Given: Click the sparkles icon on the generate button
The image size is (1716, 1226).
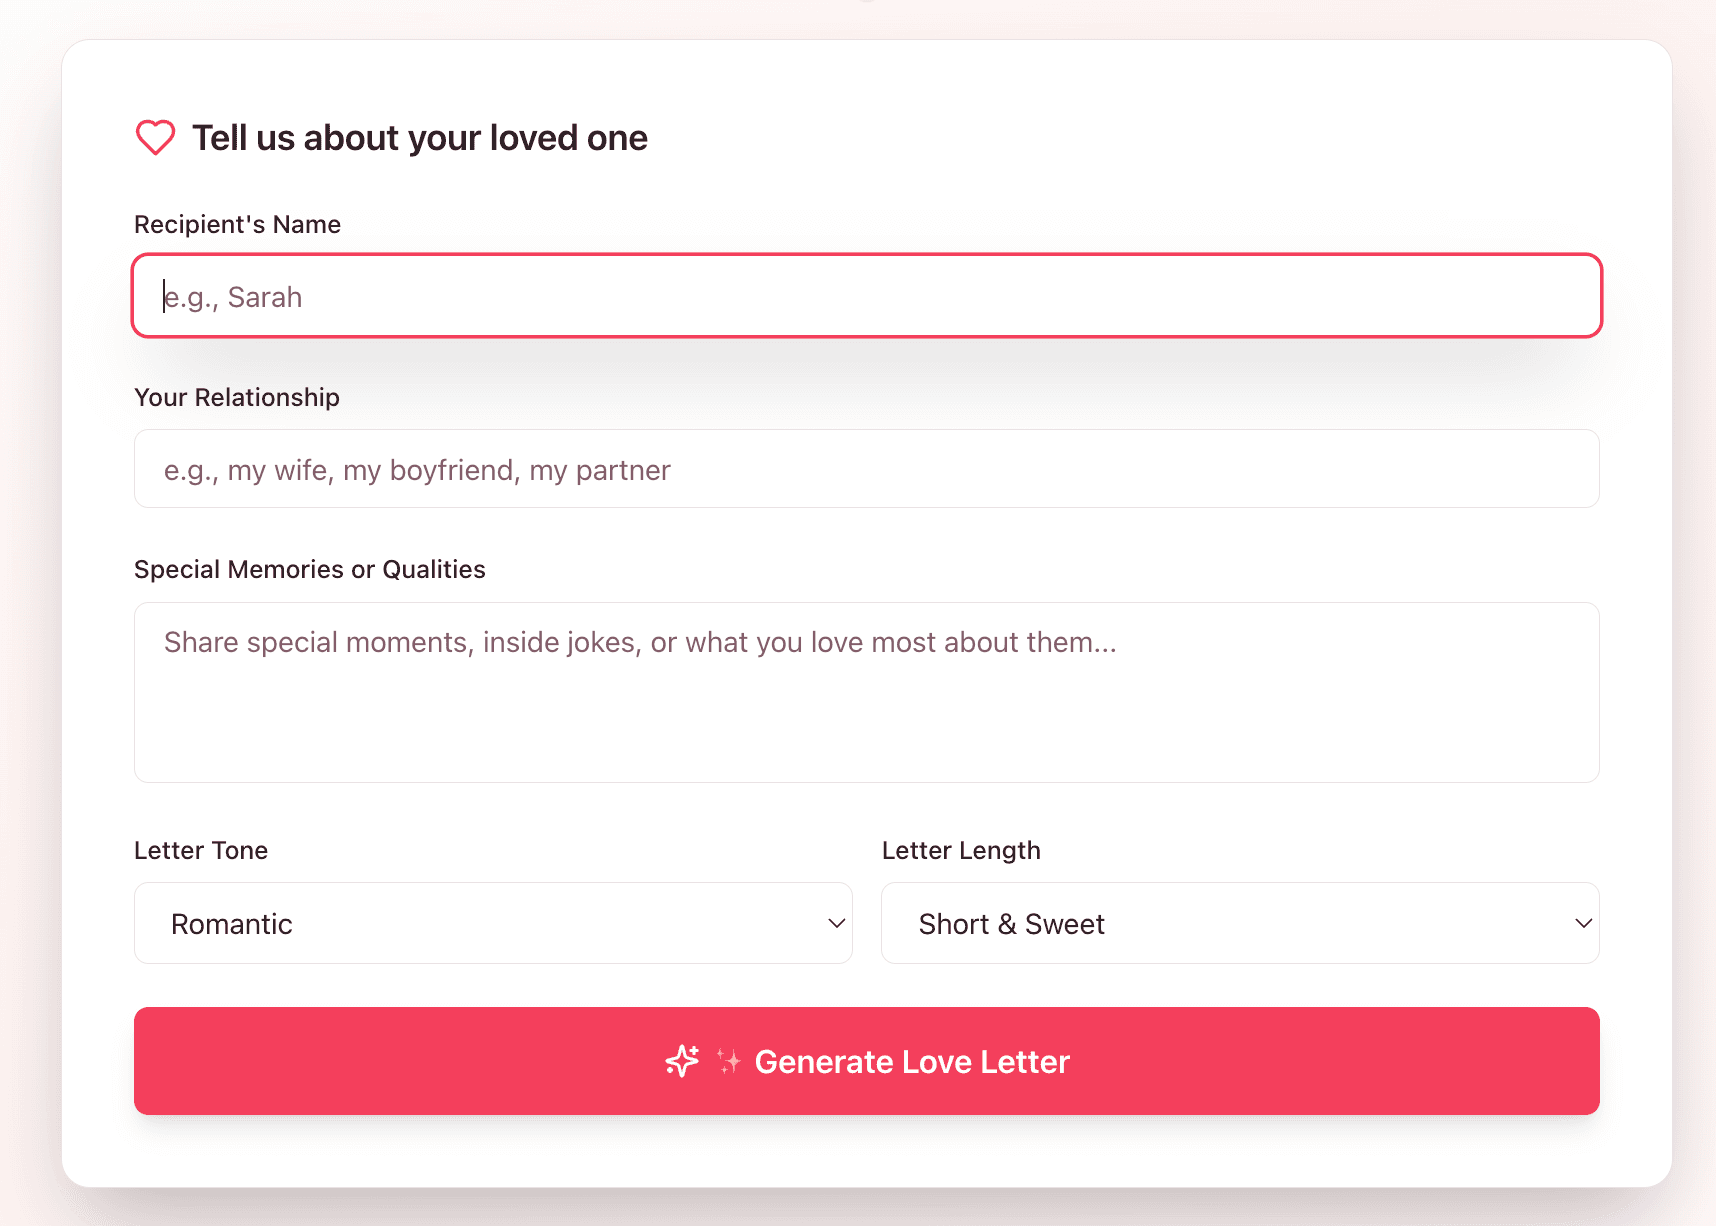Looking at the screenshot, I should 682,1061.
